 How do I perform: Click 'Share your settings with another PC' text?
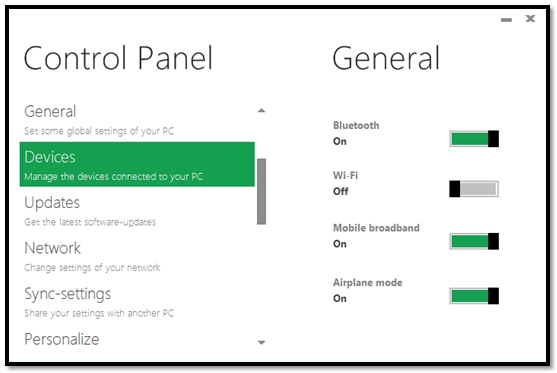[99, 313]
